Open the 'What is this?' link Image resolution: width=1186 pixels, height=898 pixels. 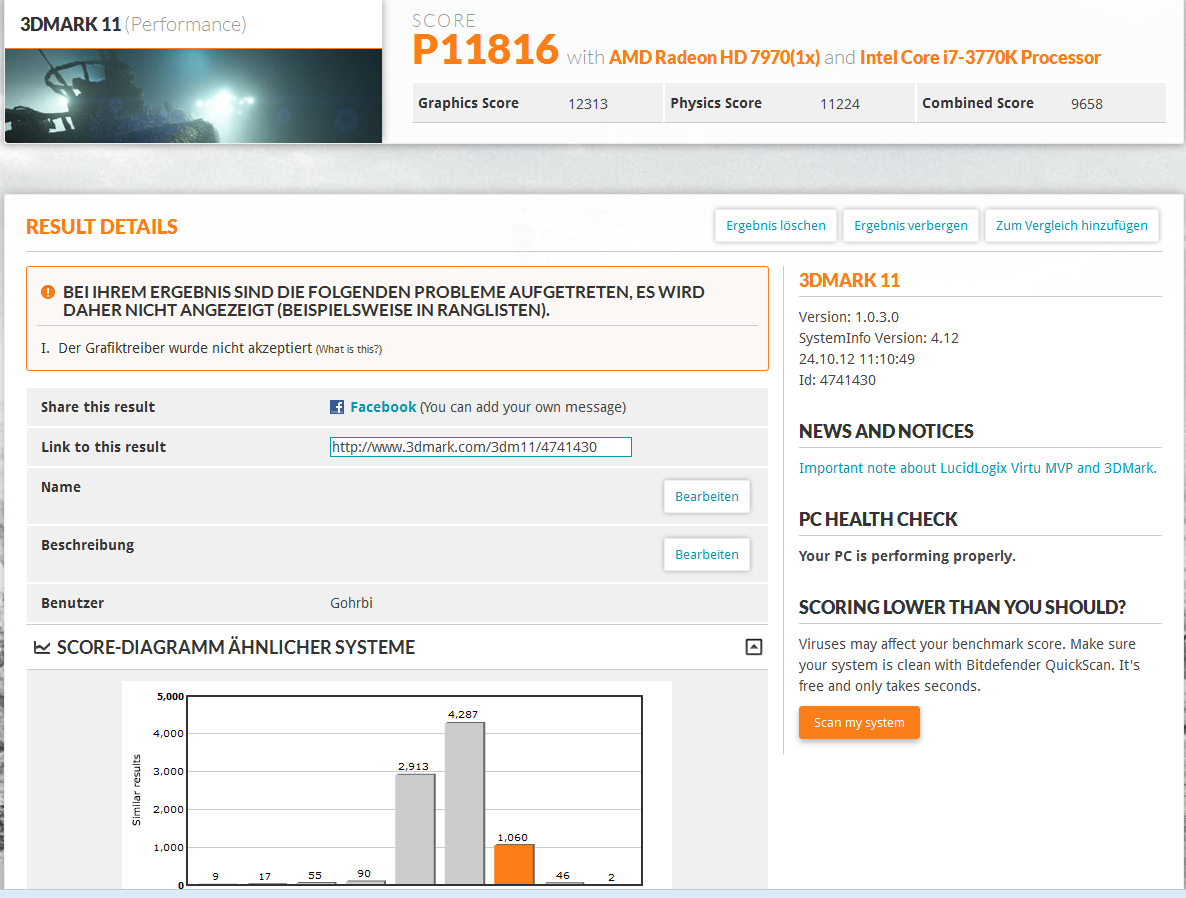[x=349, y=350]
